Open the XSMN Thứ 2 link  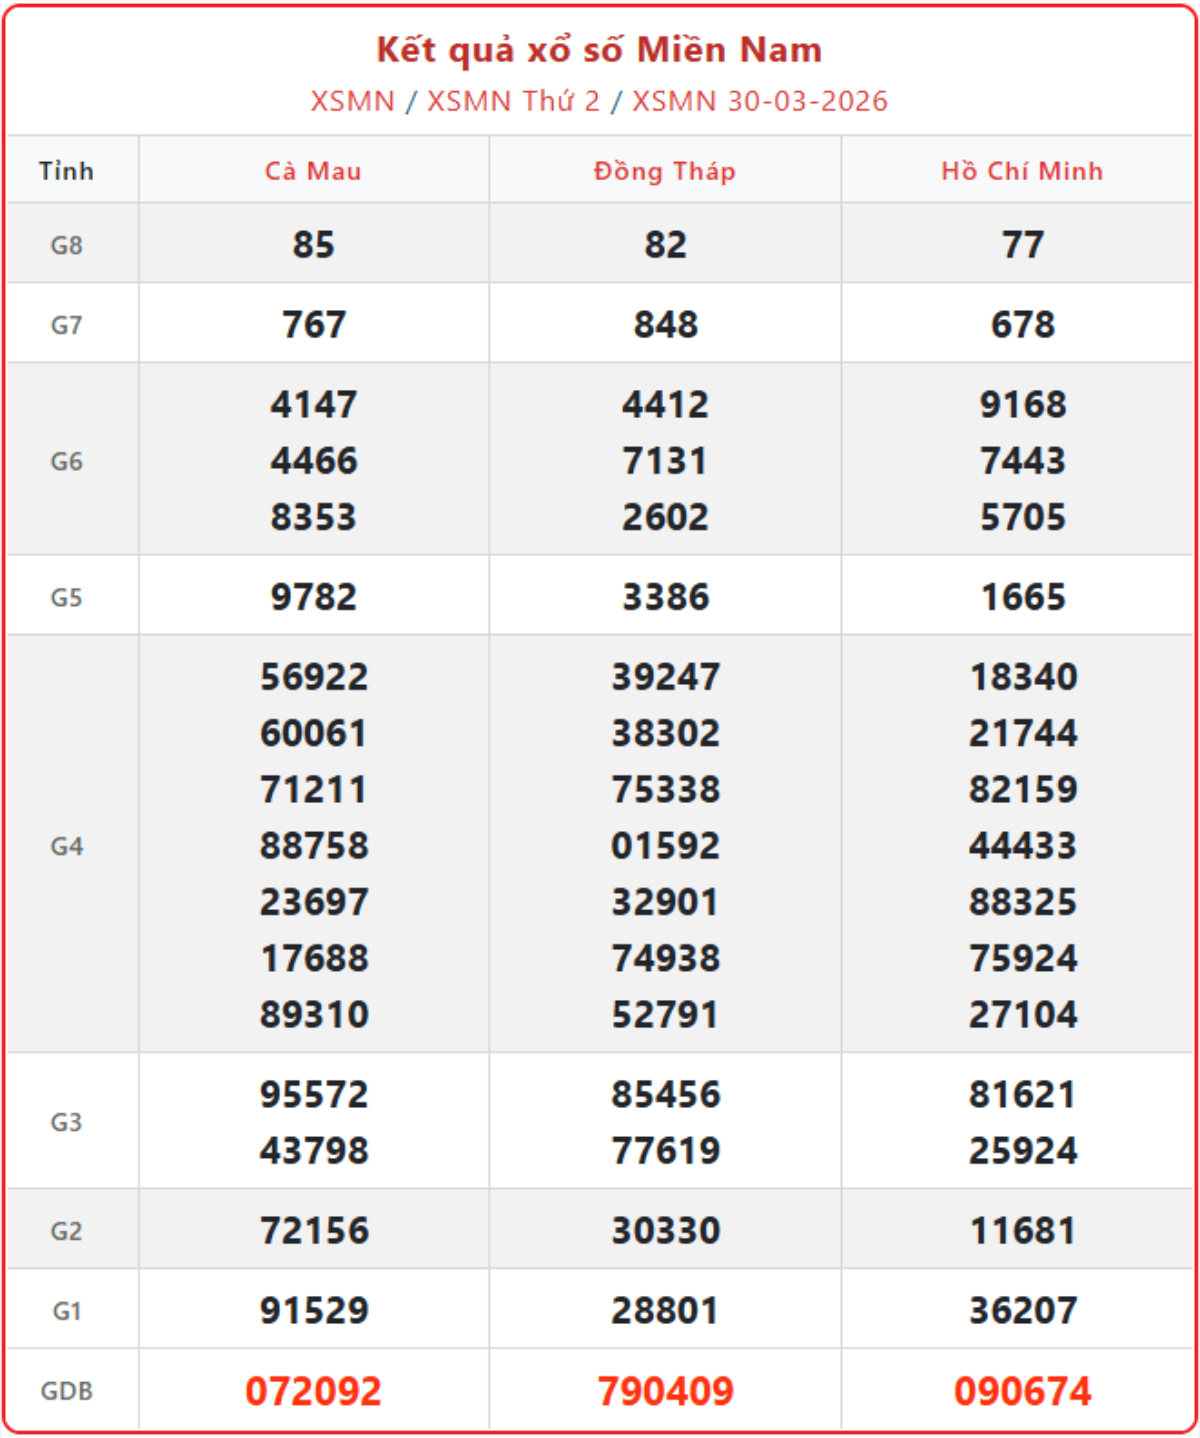pyautogui.click(x=513, y=101)
